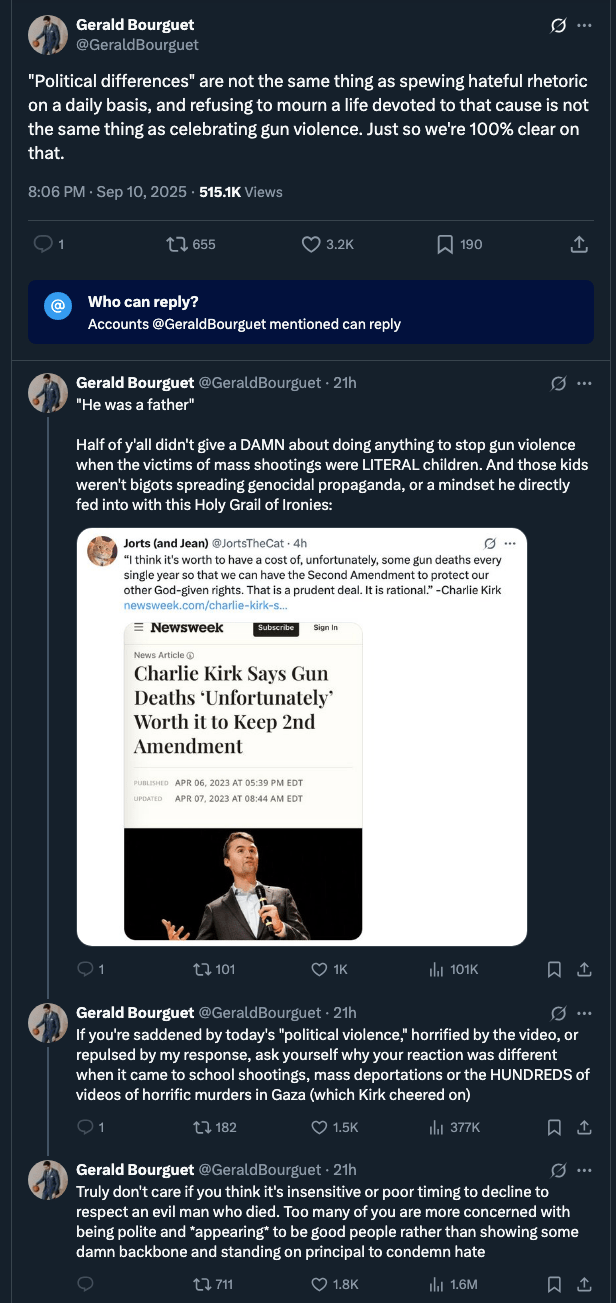The height and width of the screenshot is (1303, 616).
Task: Reply to the "Truly don't care" tweet
Action: [x=85, y=1284]
